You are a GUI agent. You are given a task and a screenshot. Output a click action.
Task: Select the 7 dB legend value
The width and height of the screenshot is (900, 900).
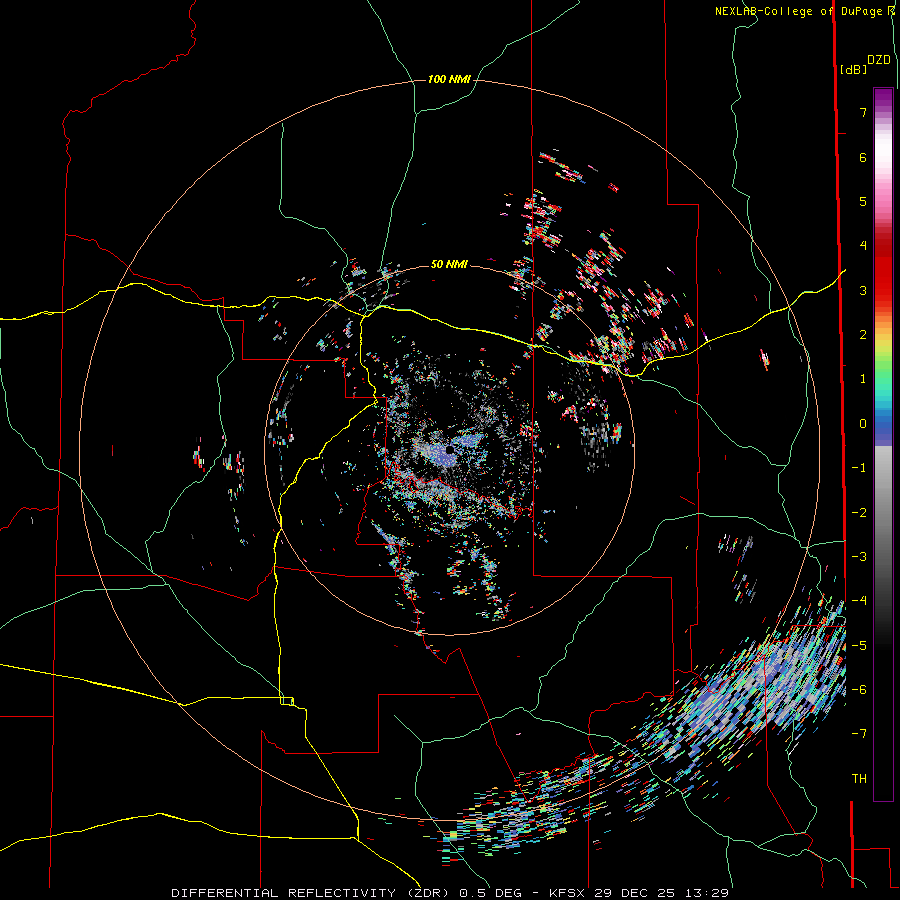[863, 112]
